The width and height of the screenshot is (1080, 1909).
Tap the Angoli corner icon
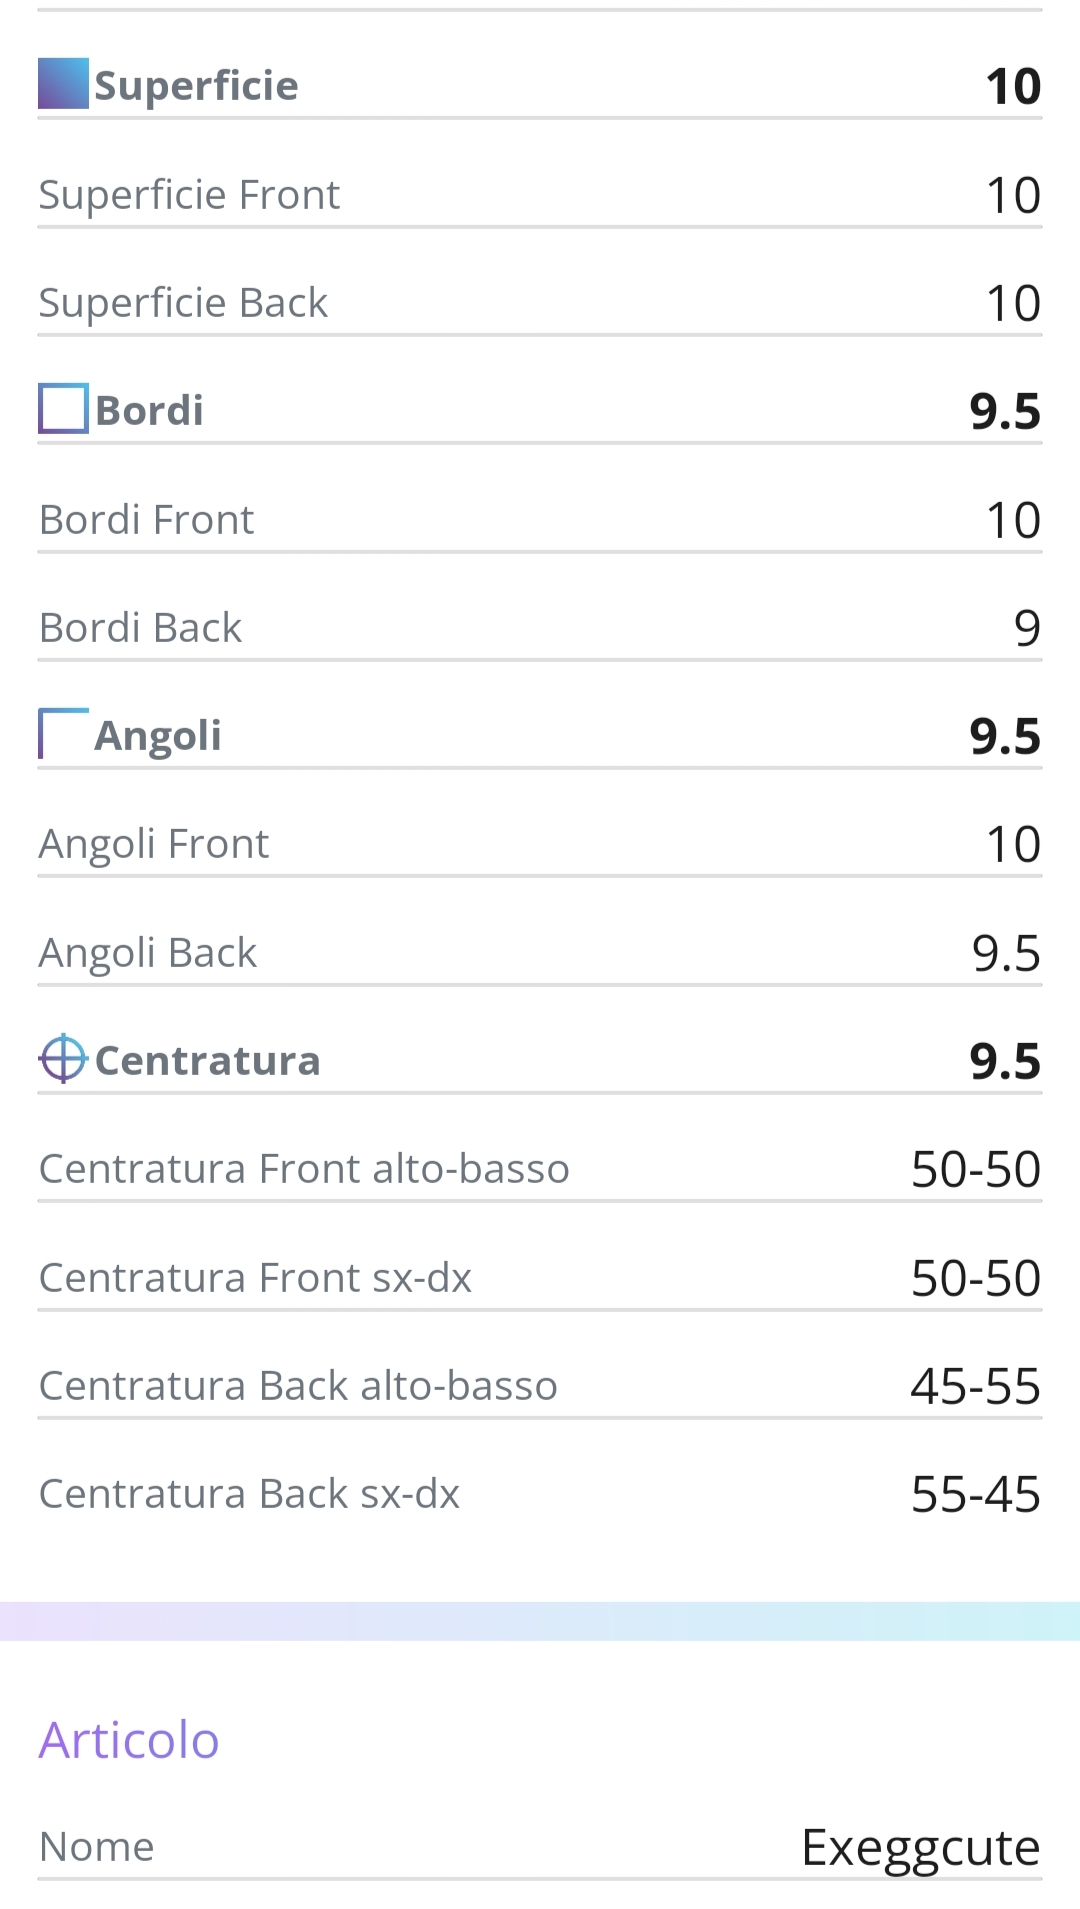63,733
